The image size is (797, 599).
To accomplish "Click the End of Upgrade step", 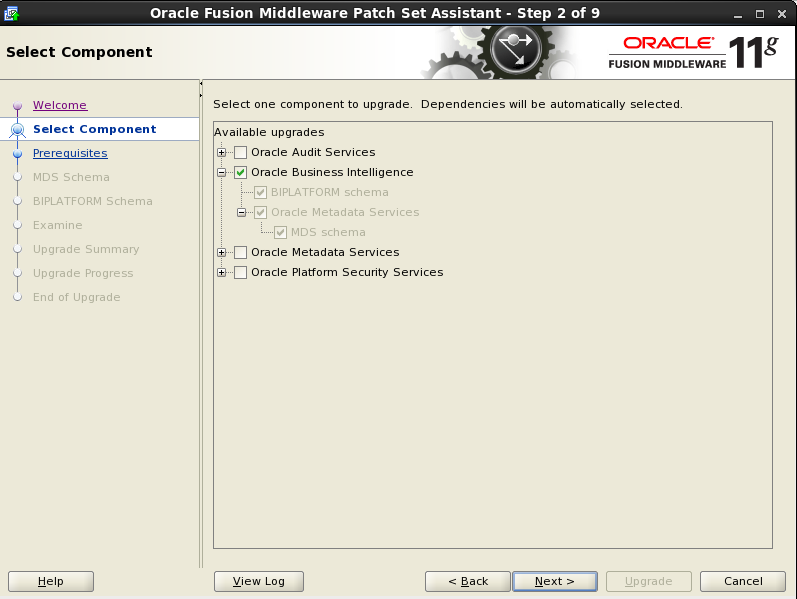I will point(77,297).
